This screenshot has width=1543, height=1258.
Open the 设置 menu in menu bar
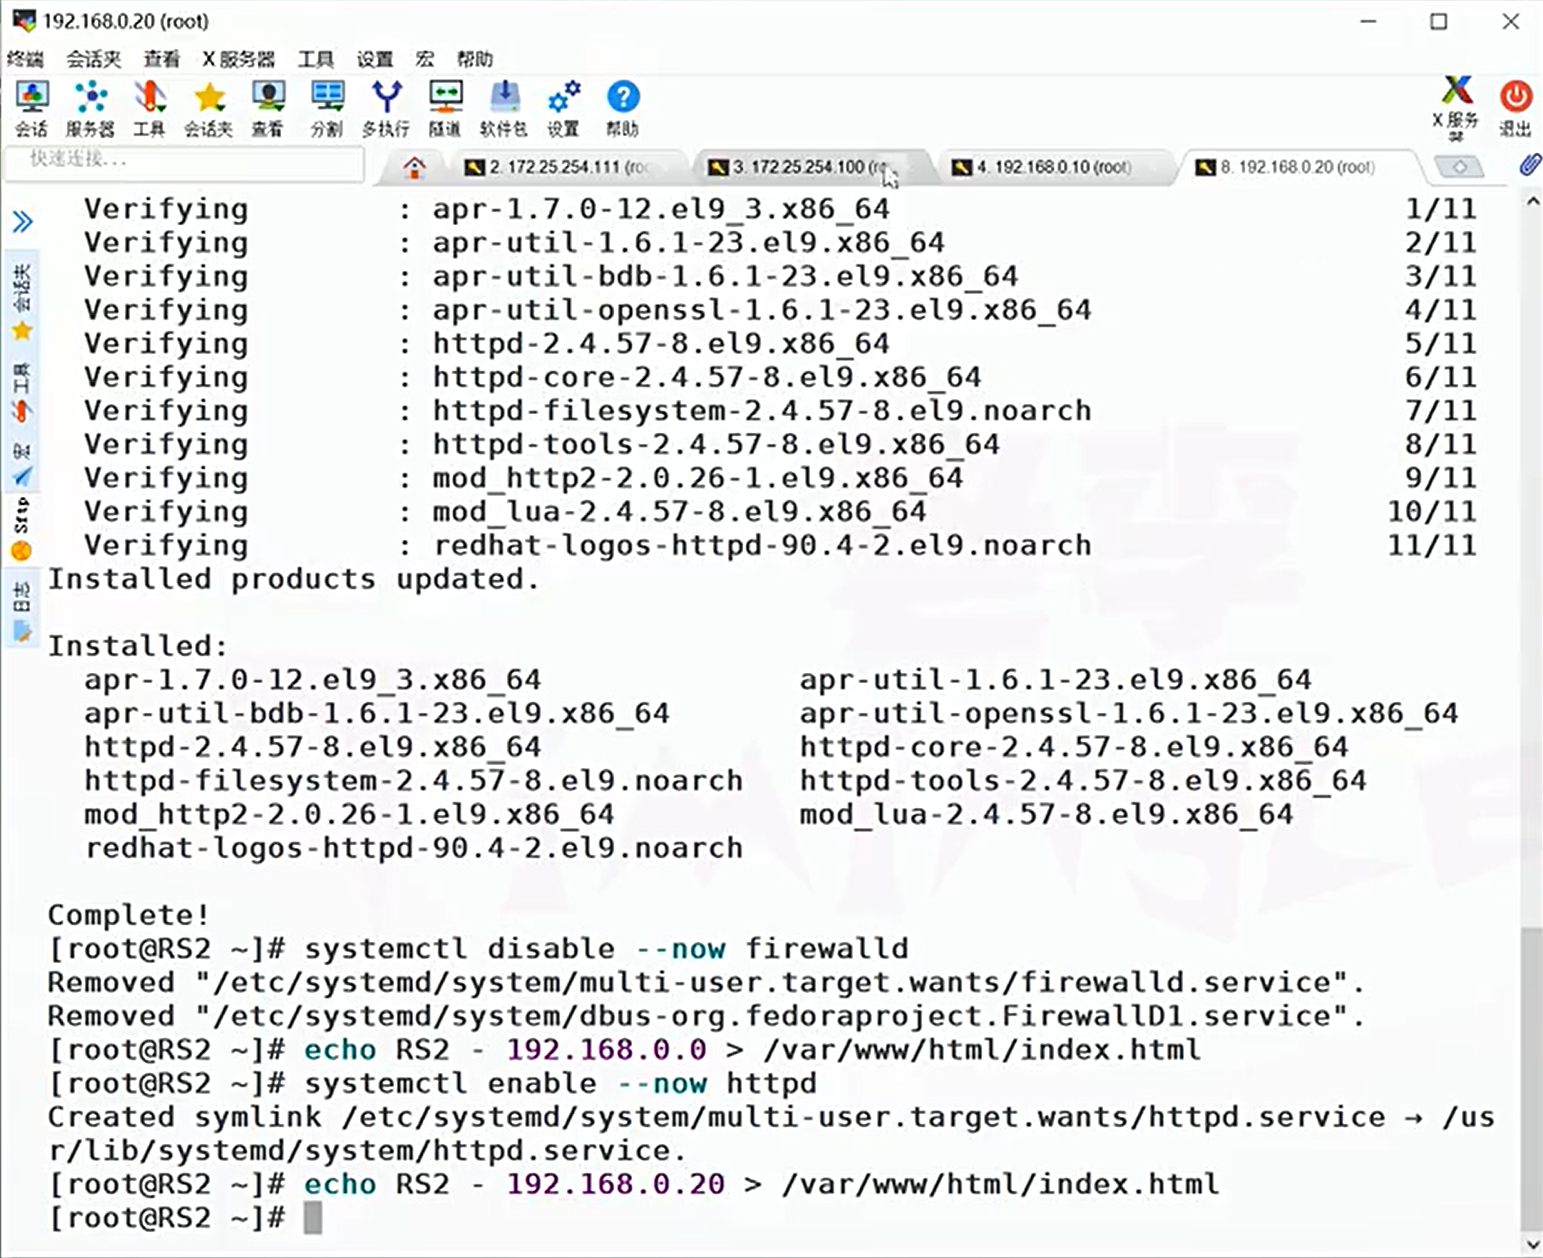pyautogui.click(x=375, y=59)
